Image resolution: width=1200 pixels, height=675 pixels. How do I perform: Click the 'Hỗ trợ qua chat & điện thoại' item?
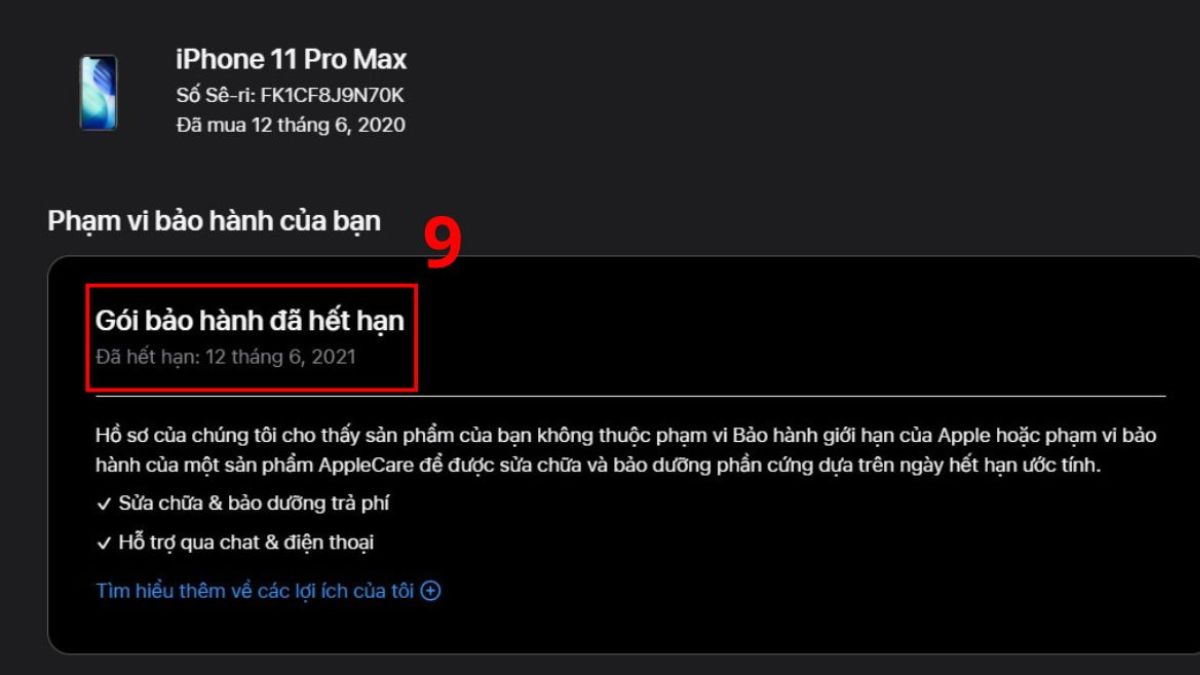(246, 543)
